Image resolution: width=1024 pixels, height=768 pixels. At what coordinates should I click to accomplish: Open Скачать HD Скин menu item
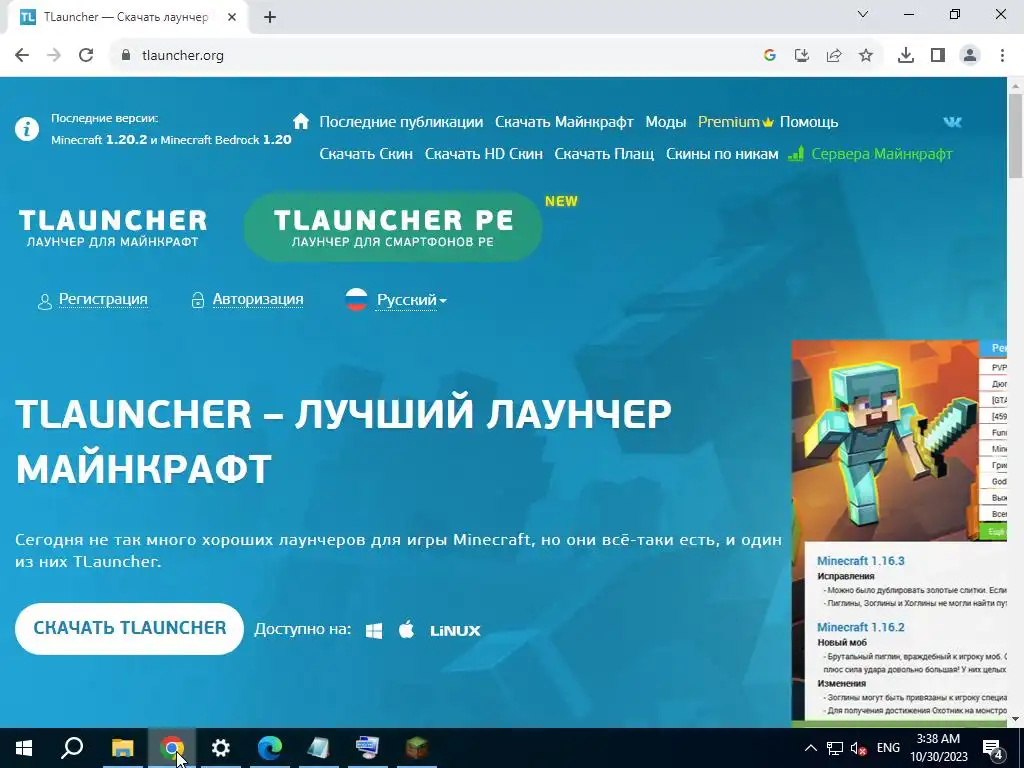coord(483,154)
